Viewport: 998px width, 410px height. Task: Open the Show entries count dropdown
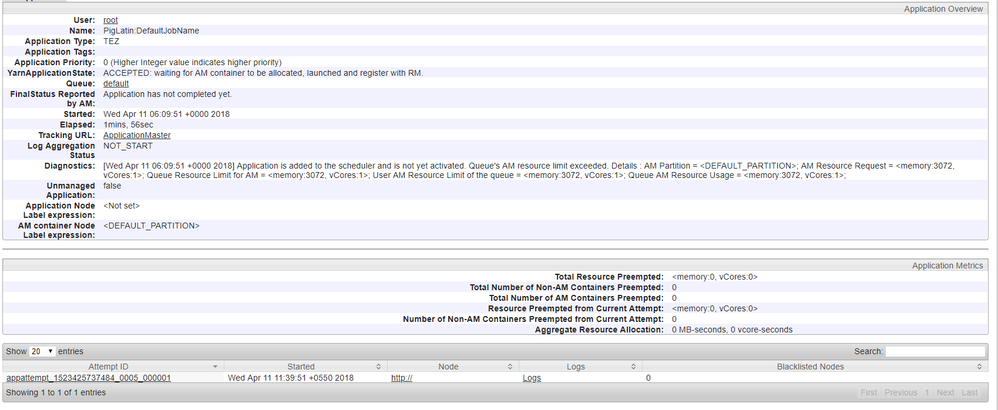click(43, 351)
